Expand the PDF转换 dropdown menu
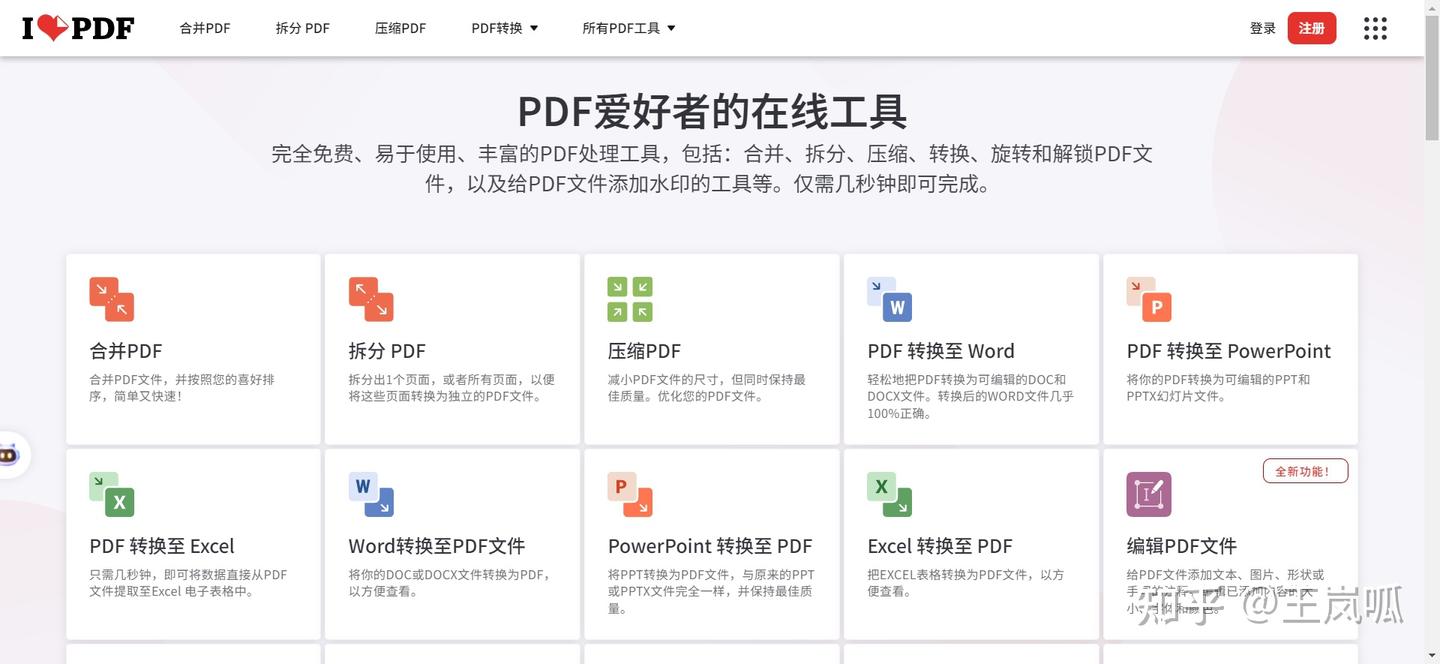Image resolution: width=1440 pixels, height=664 pixels. (504, 28)
